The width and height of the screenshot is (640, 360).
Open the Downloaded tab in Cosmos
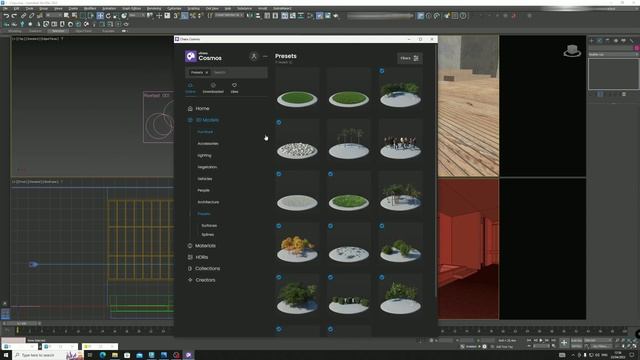(213, 88)
